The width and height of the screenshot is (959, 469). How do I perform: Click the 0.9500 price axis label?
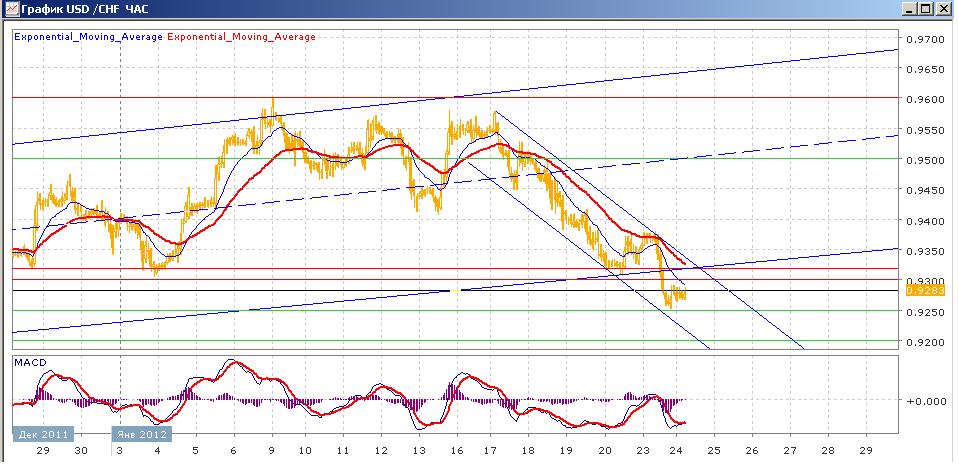pyautogui.click(x=925, y=160)
